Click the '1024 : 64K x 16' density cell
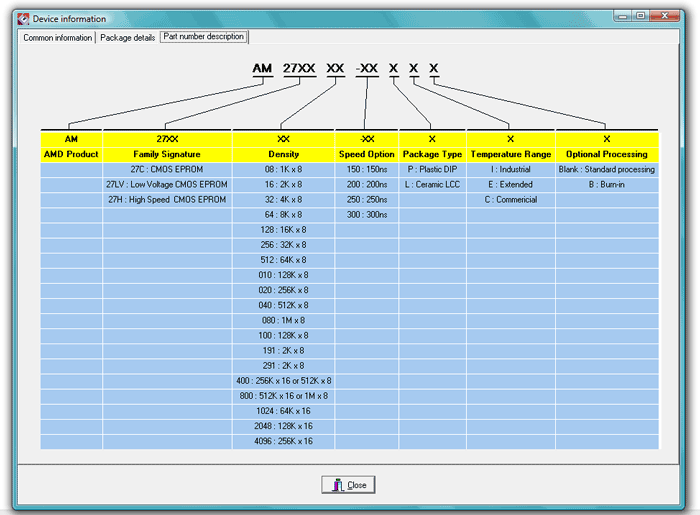 283,411
